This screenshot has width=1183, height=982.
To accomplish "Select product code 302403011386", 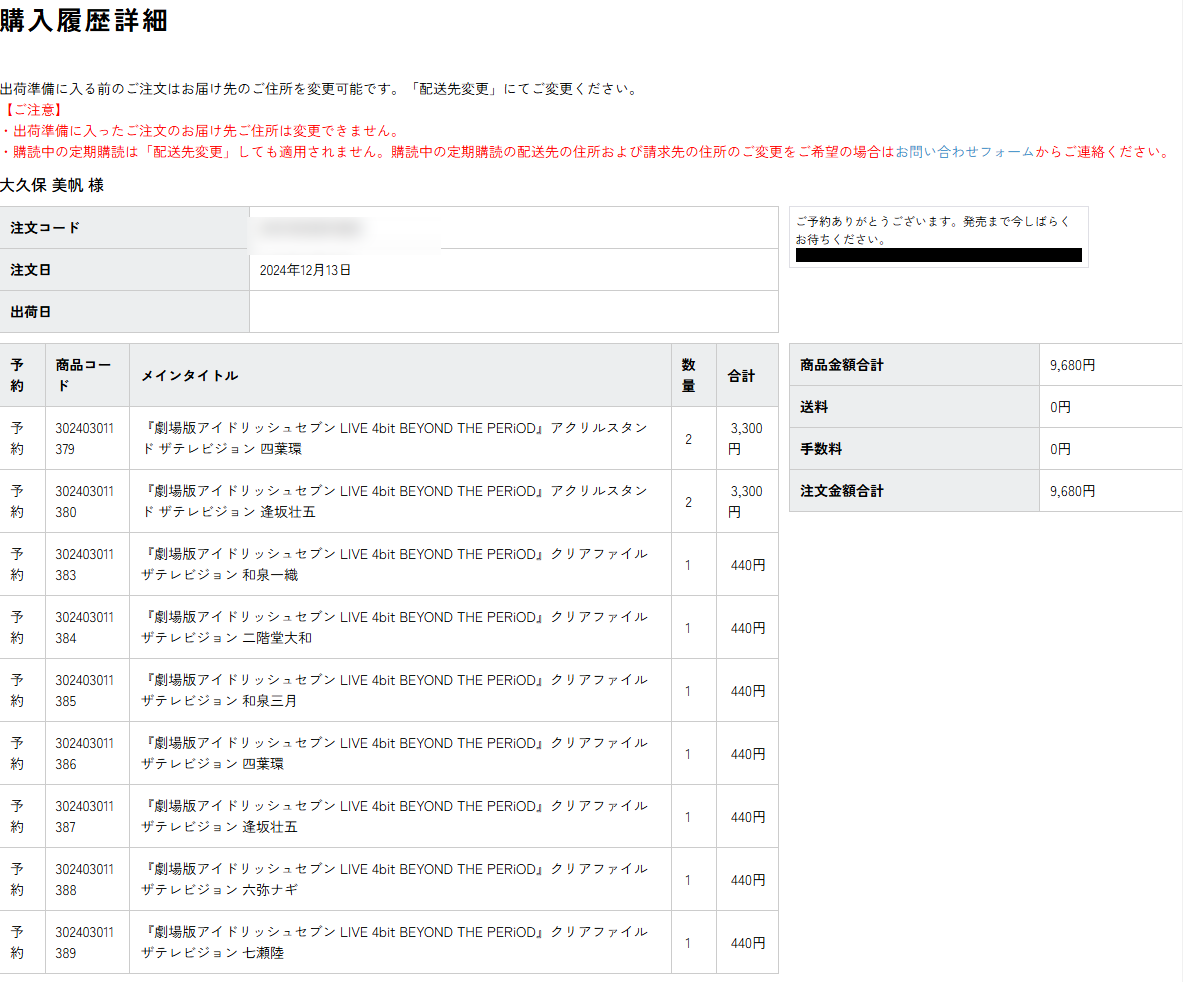I will [x=84, y=753].
